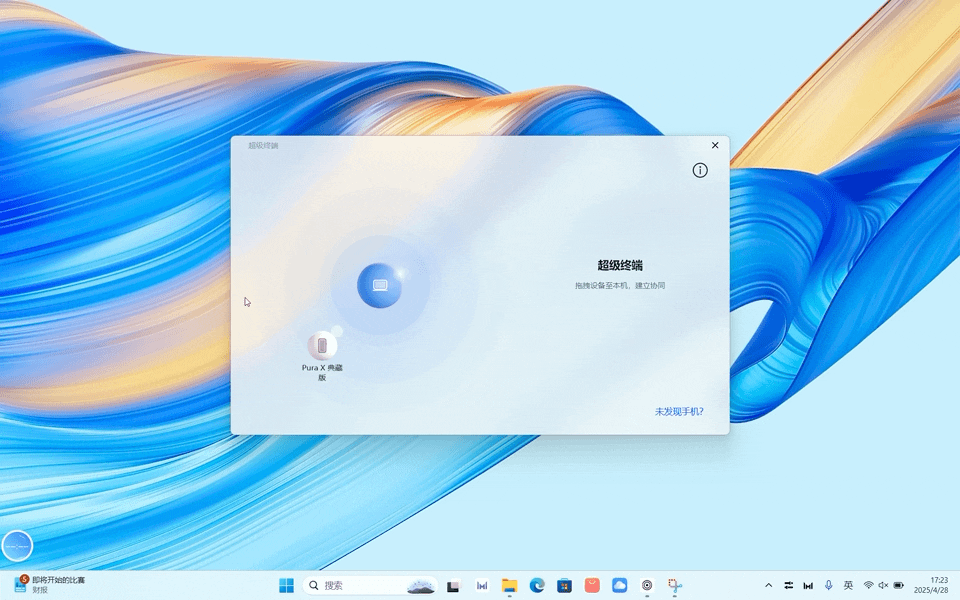This screenshot has height=600, width=960.
Task: Toggle the 英 input language indicator
Action: [x=848, y=585]
